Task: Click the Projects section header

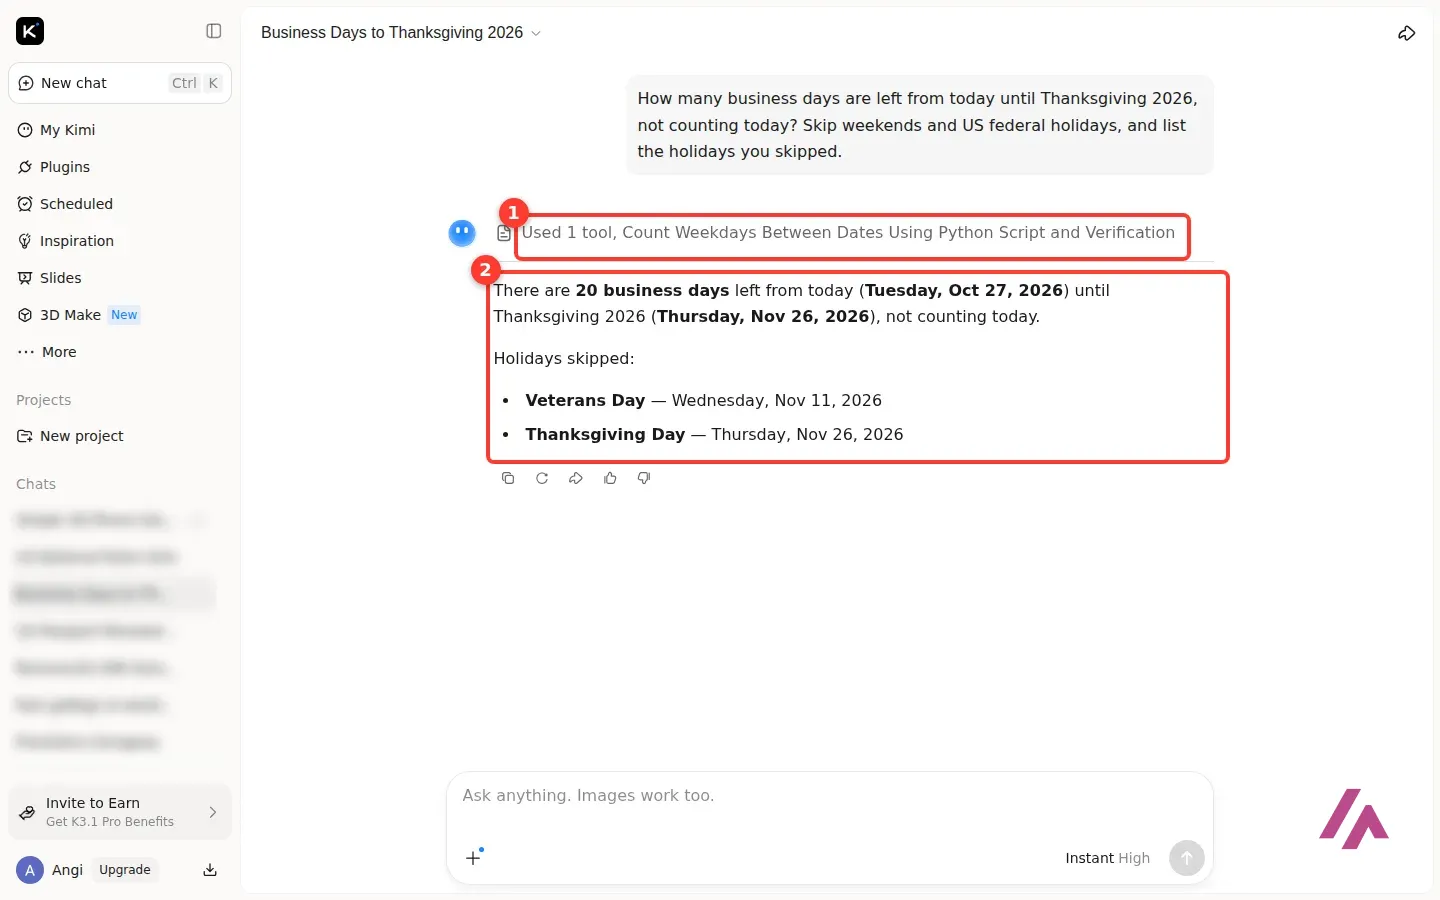Action: point(44,400)
